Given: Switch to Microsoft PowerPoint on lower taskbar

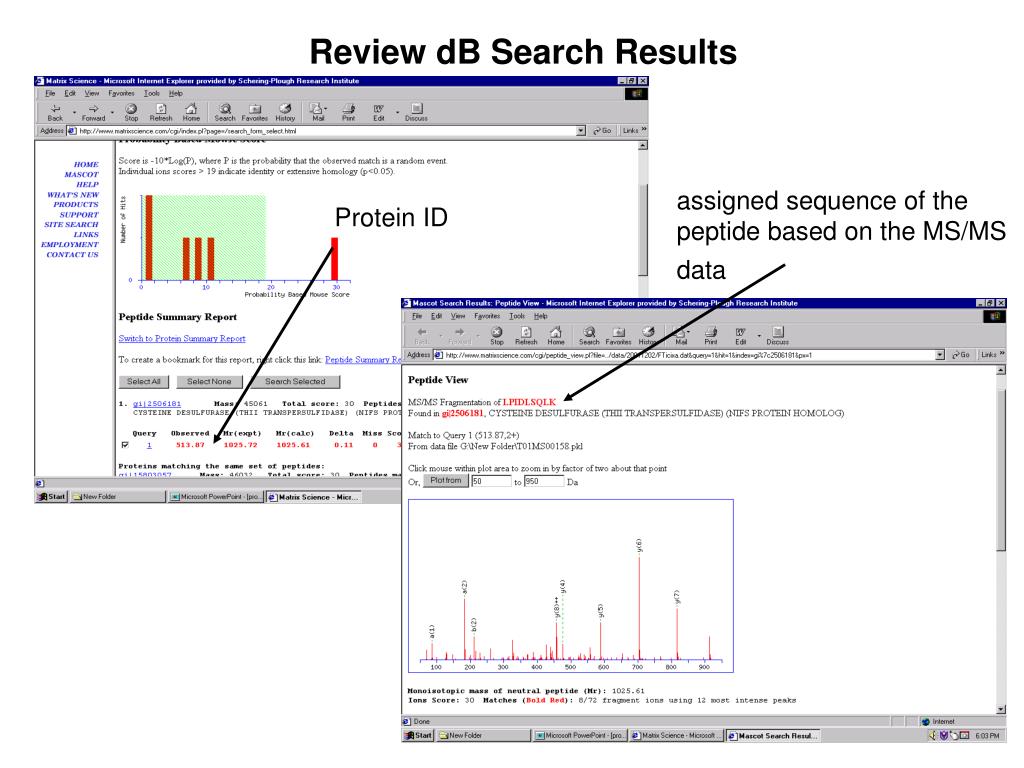Looking at the screenshot, I should 579,735.
